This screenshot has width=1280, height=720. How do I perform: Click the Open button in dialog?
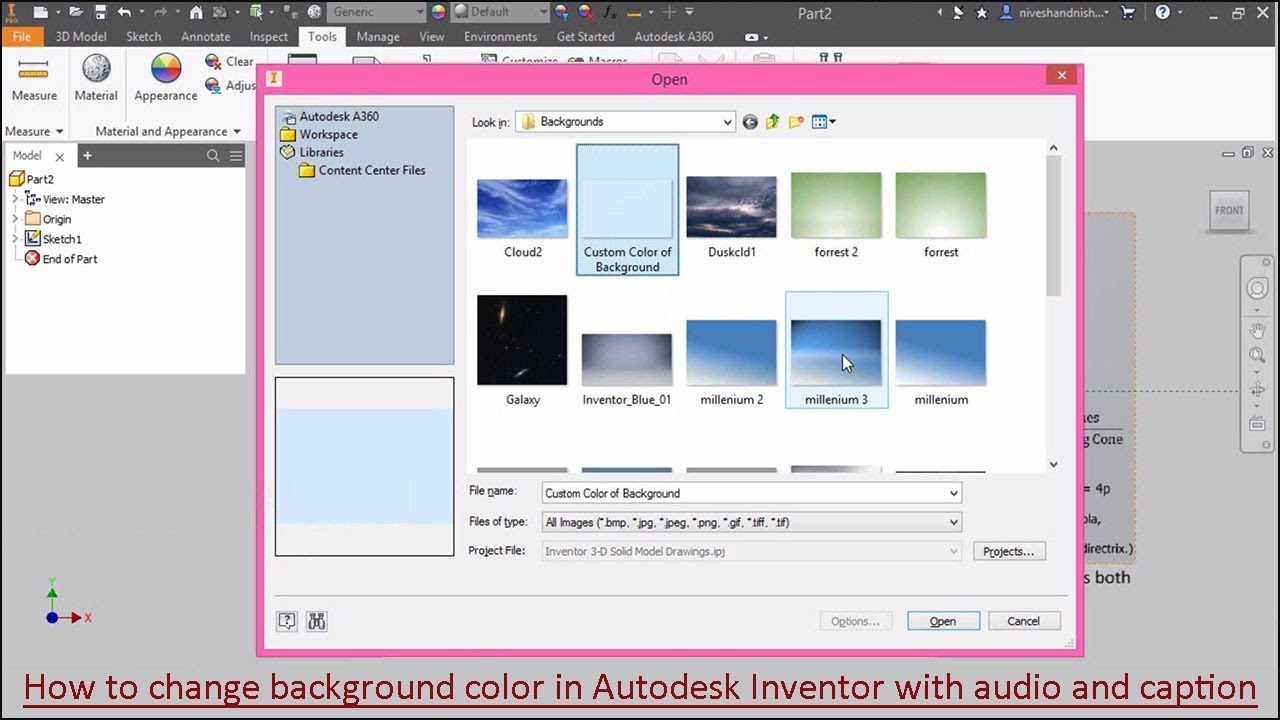coord(943,621)
